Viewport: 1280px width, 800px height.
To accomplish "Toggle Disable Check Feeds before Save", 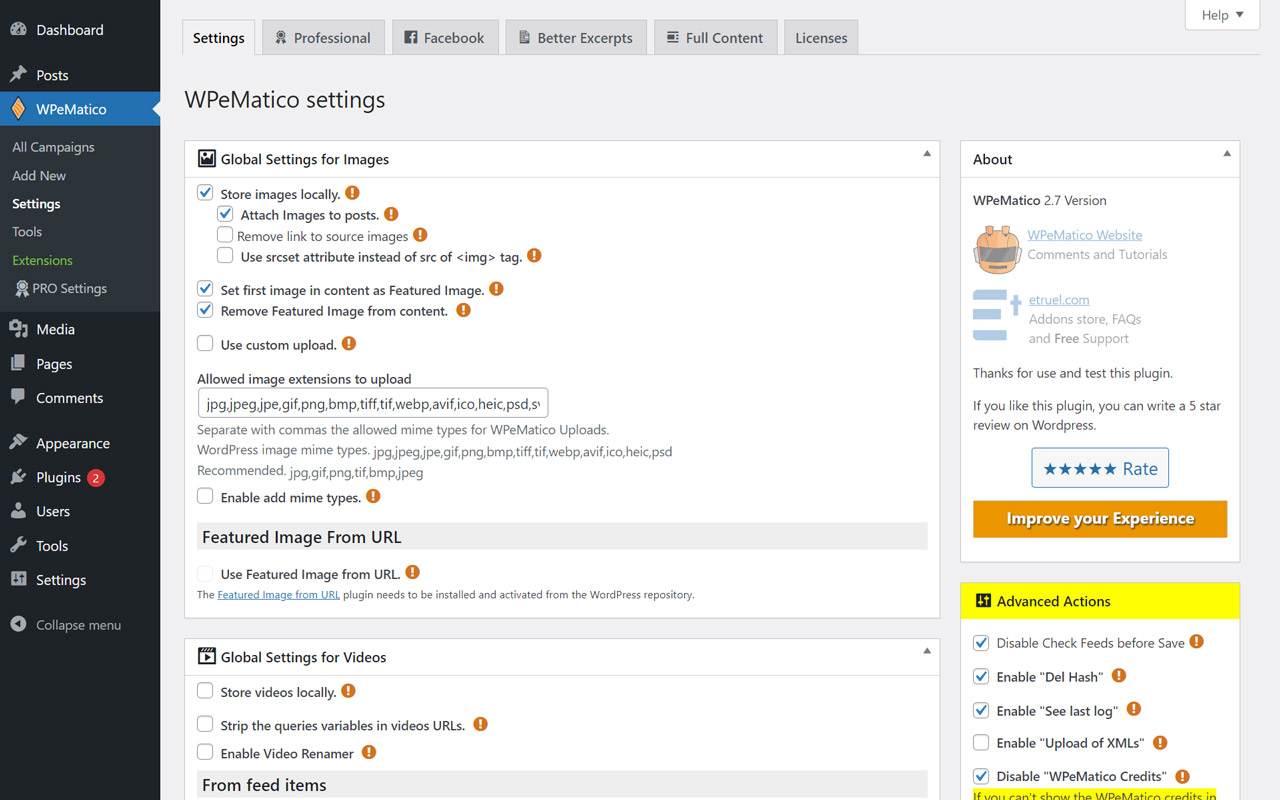I will tap(981, 643).
